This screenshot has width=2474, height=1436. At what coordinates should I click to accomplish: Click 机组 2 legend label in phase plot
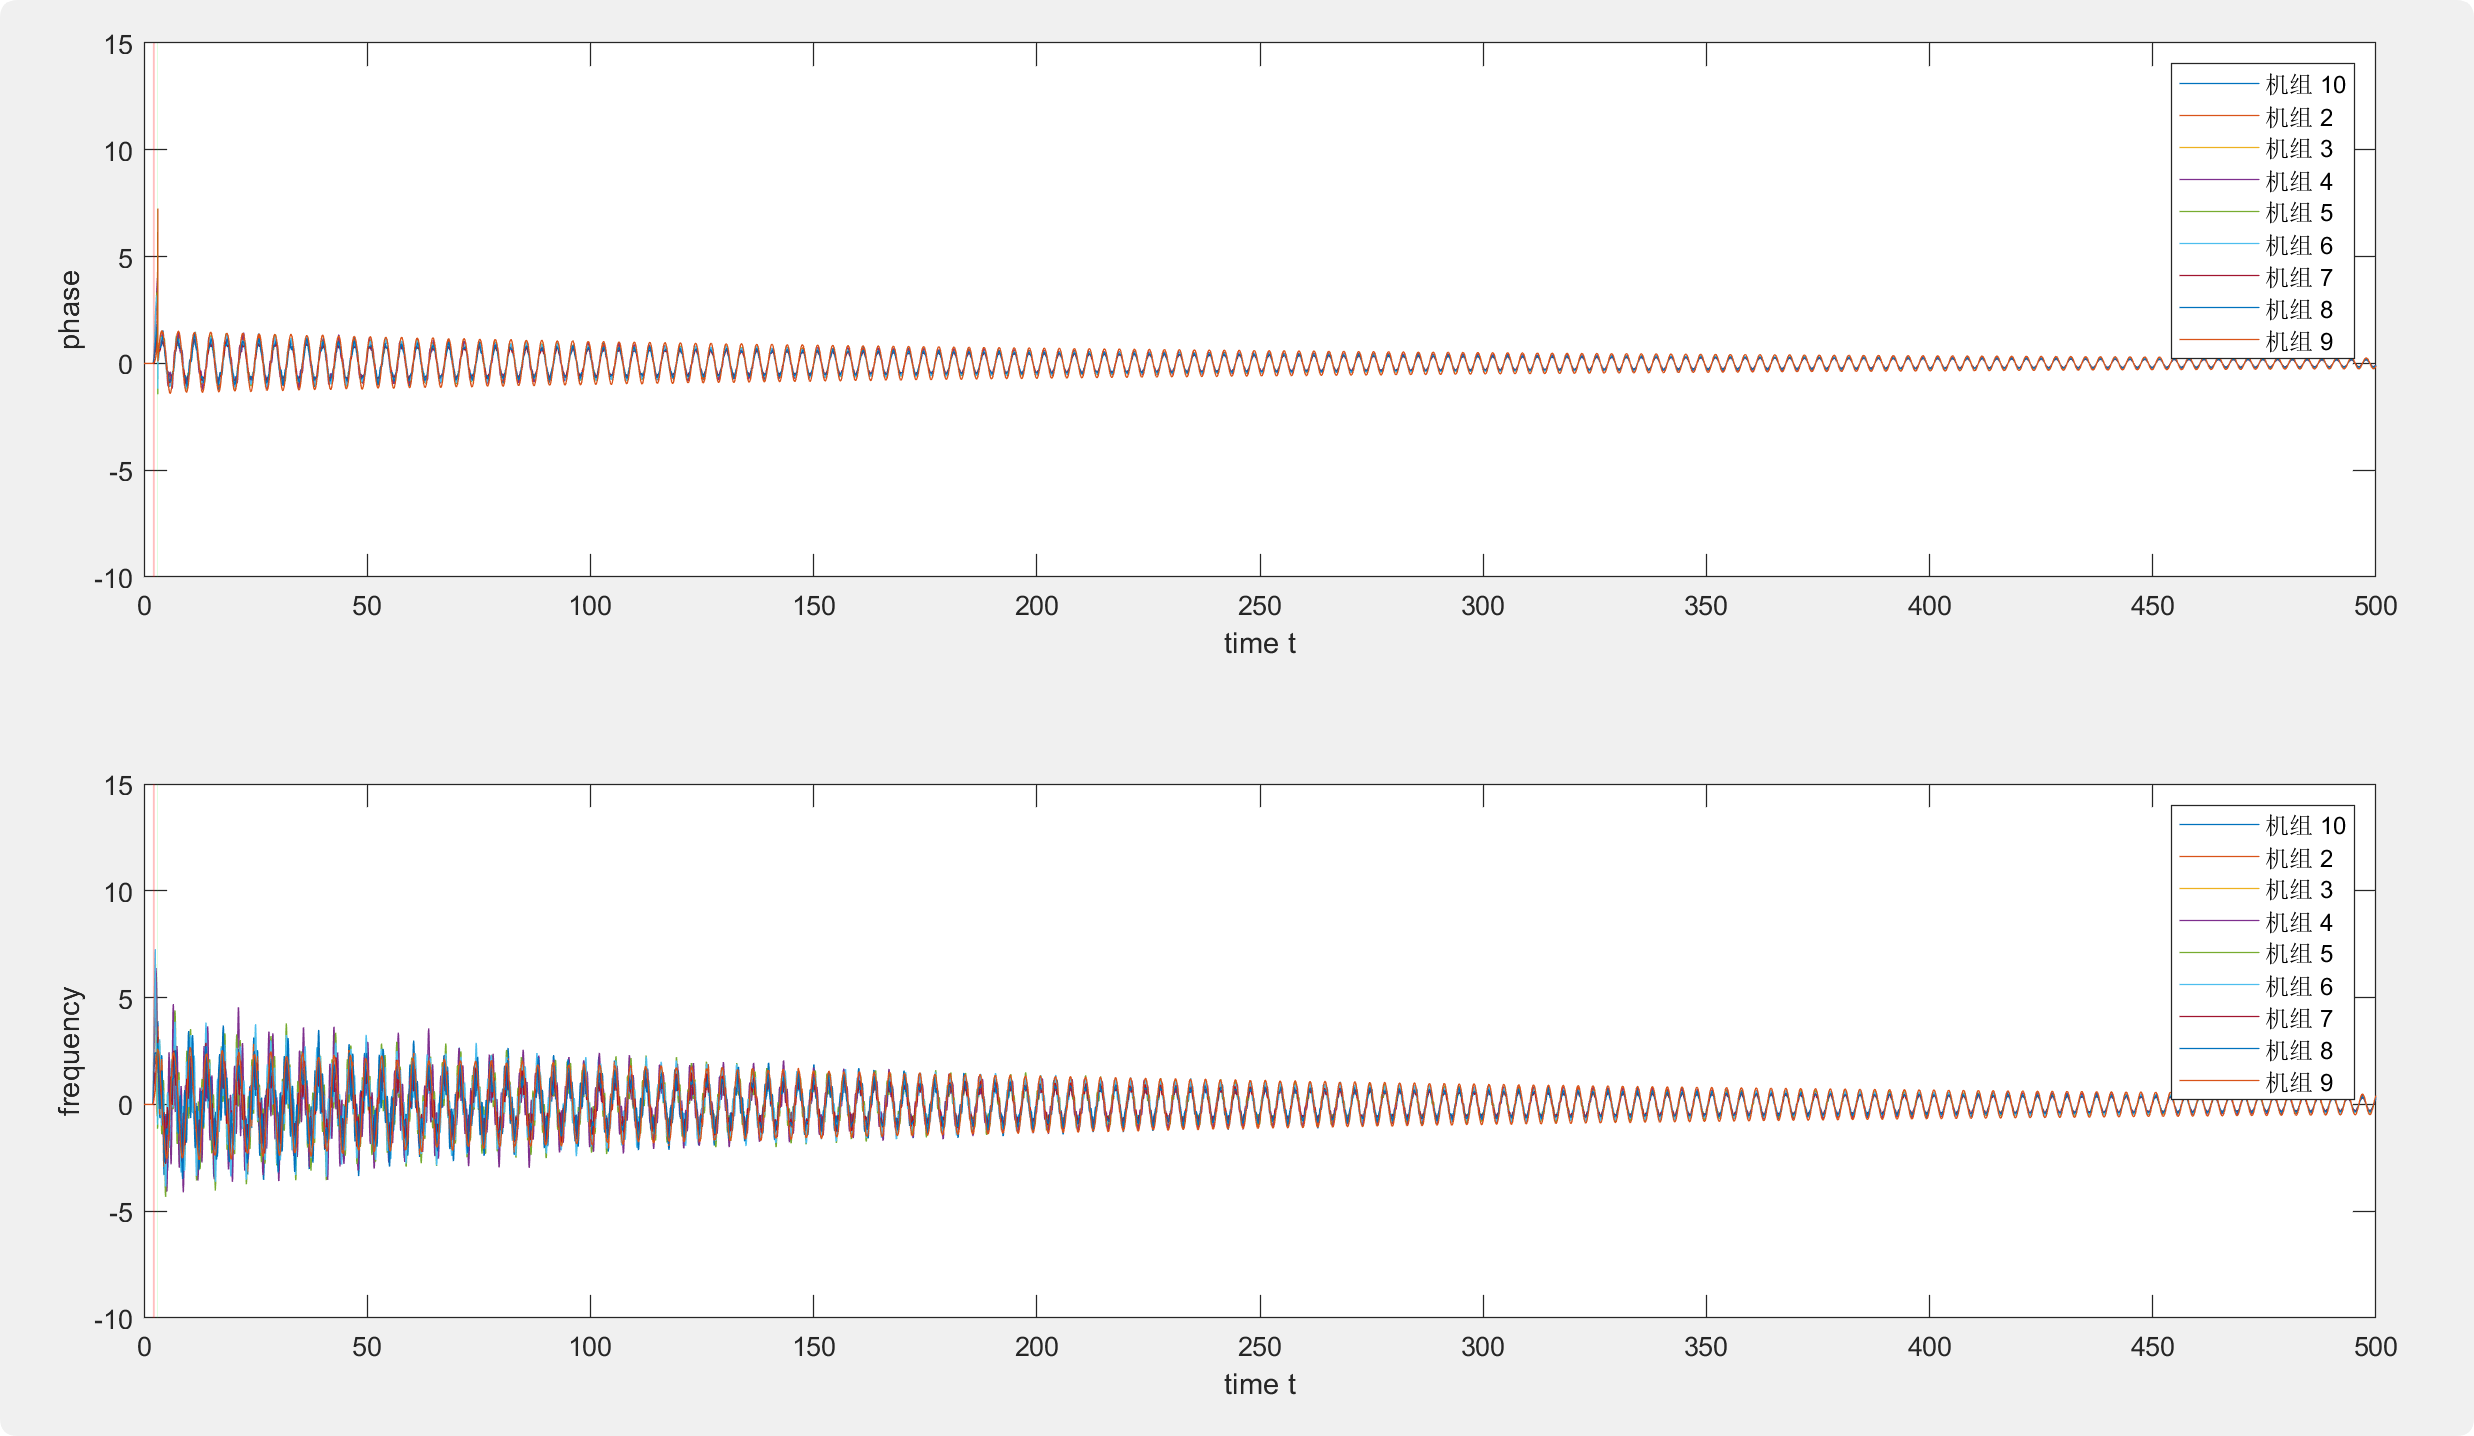[x=2298, y=118]
